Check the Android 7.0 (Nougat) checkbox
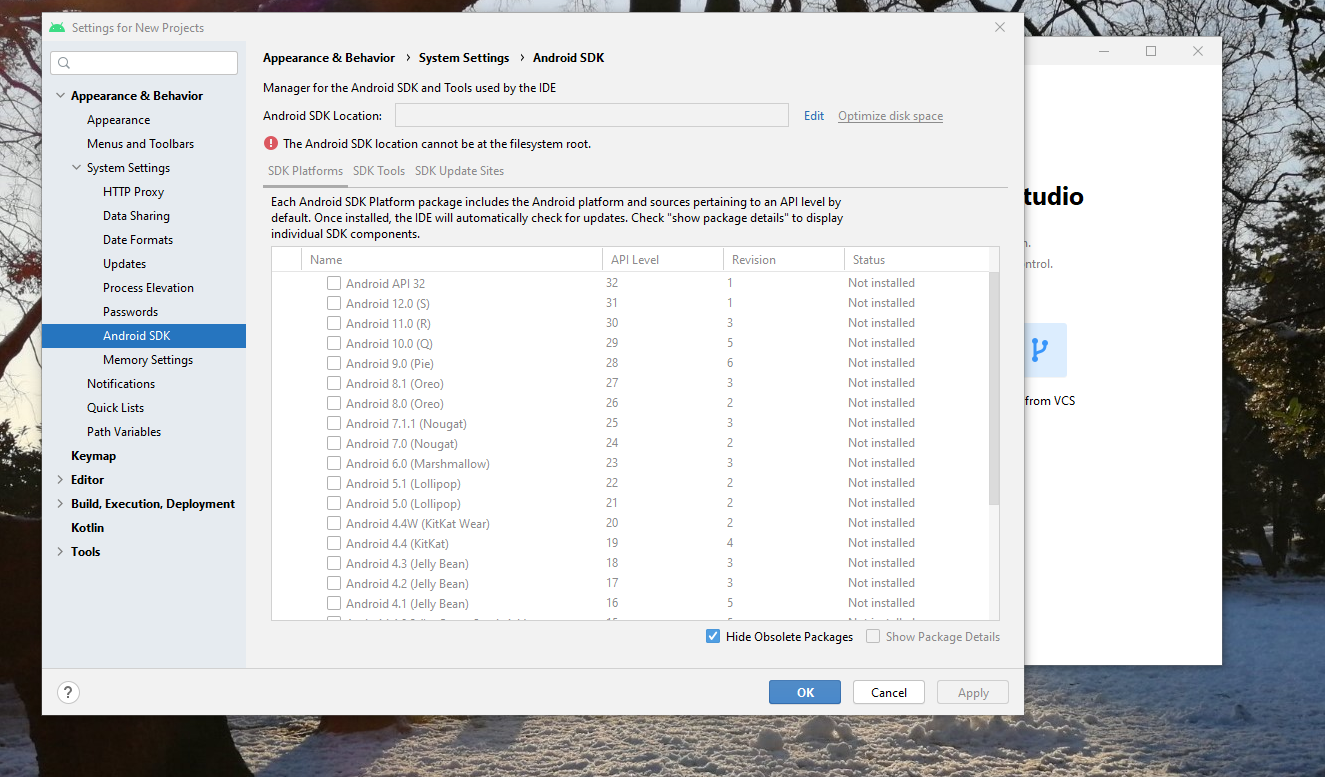 coord(334,443)
